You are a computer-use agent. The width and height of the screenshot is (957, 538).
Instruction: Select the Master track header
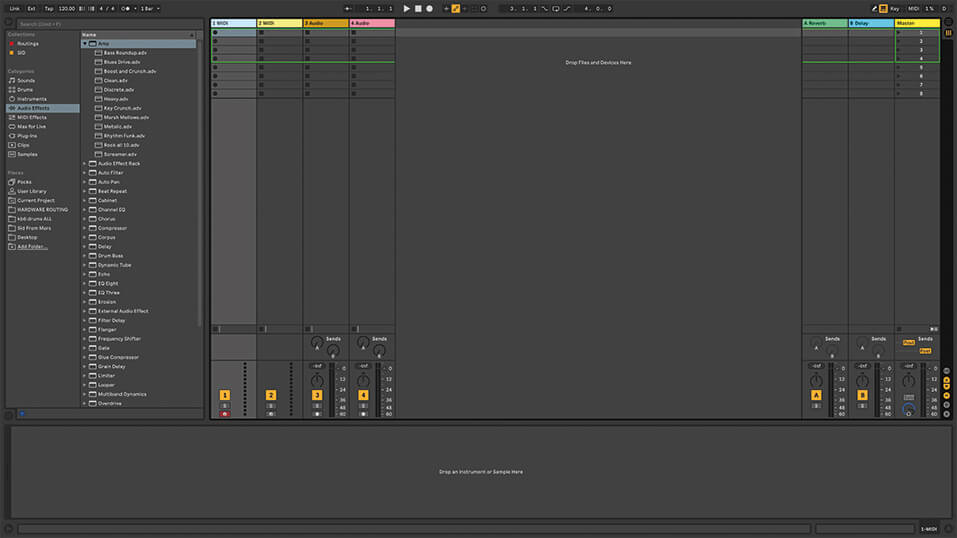pos(917,23)
